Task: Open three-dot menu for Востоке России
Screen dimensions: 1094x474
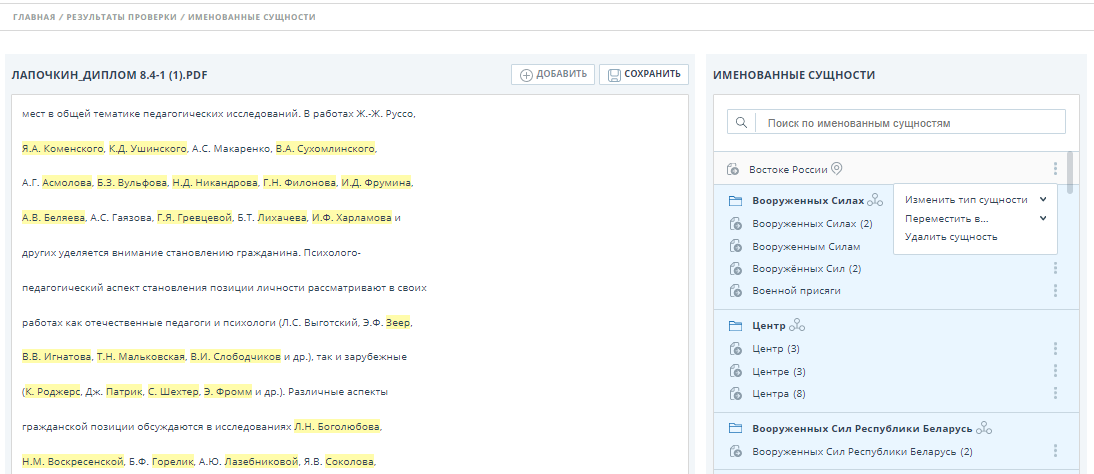Action: (x=1055, y=169)
